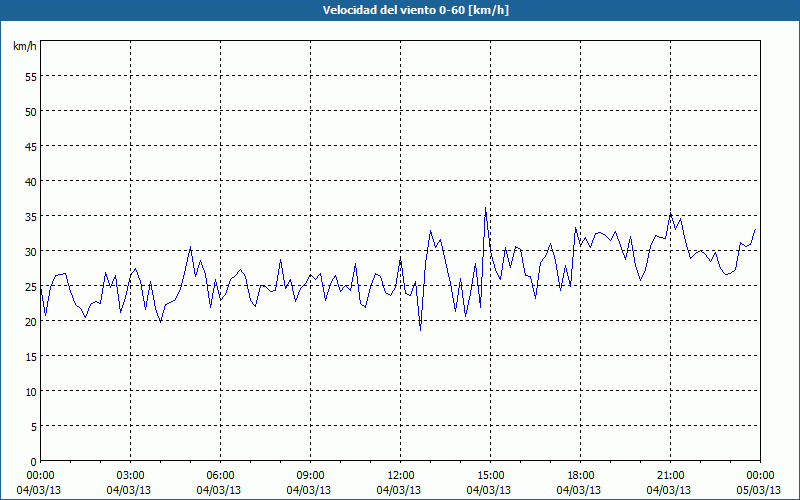Click the 15:00 time label
This screenshot has height=500, width=800.
(x=491, y=476)
